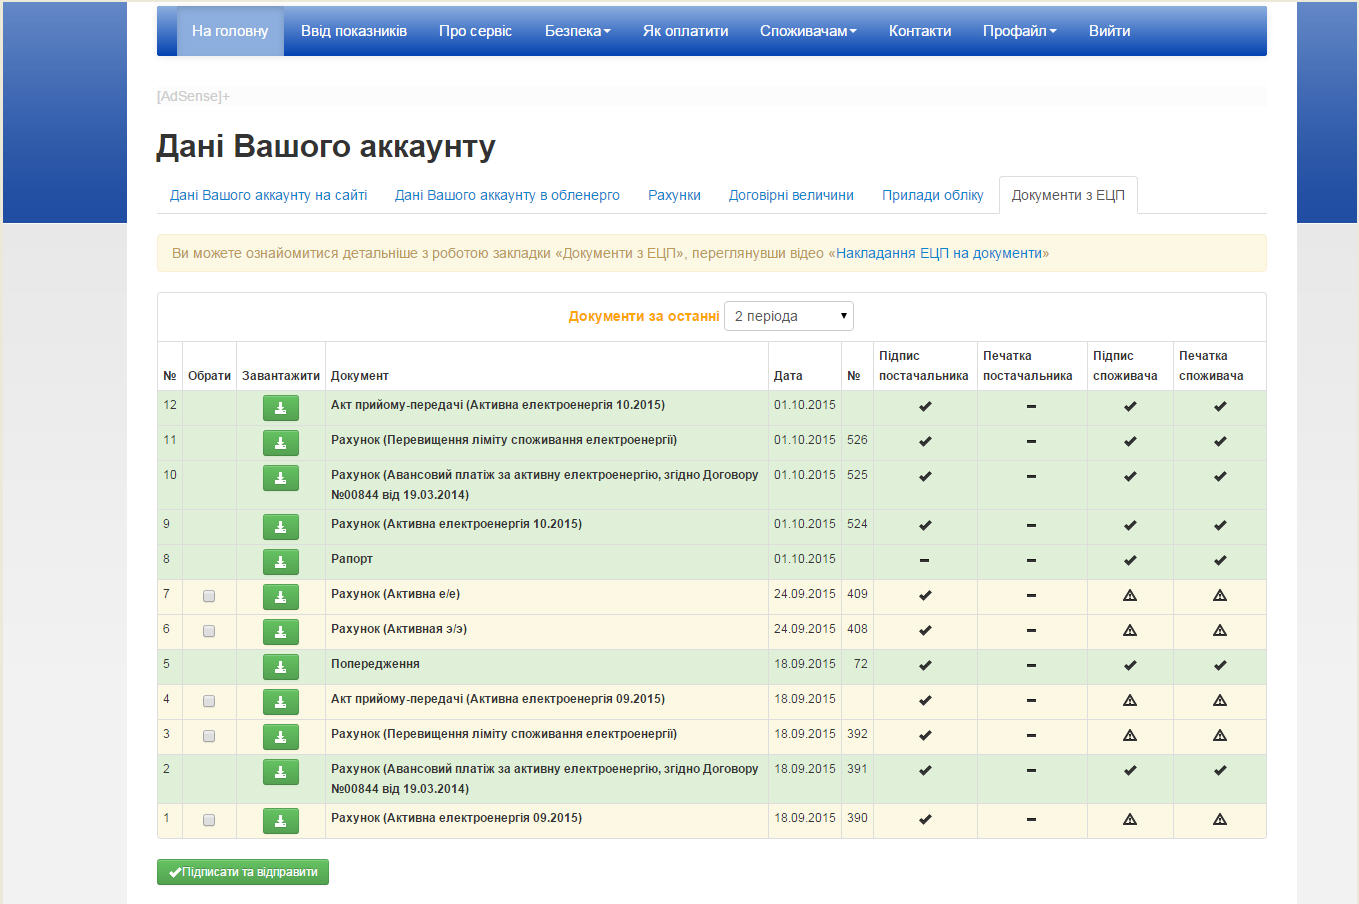
Task: Download document number 12 Акт прийому-передачі 10.2015
Action: pos(281,408)
